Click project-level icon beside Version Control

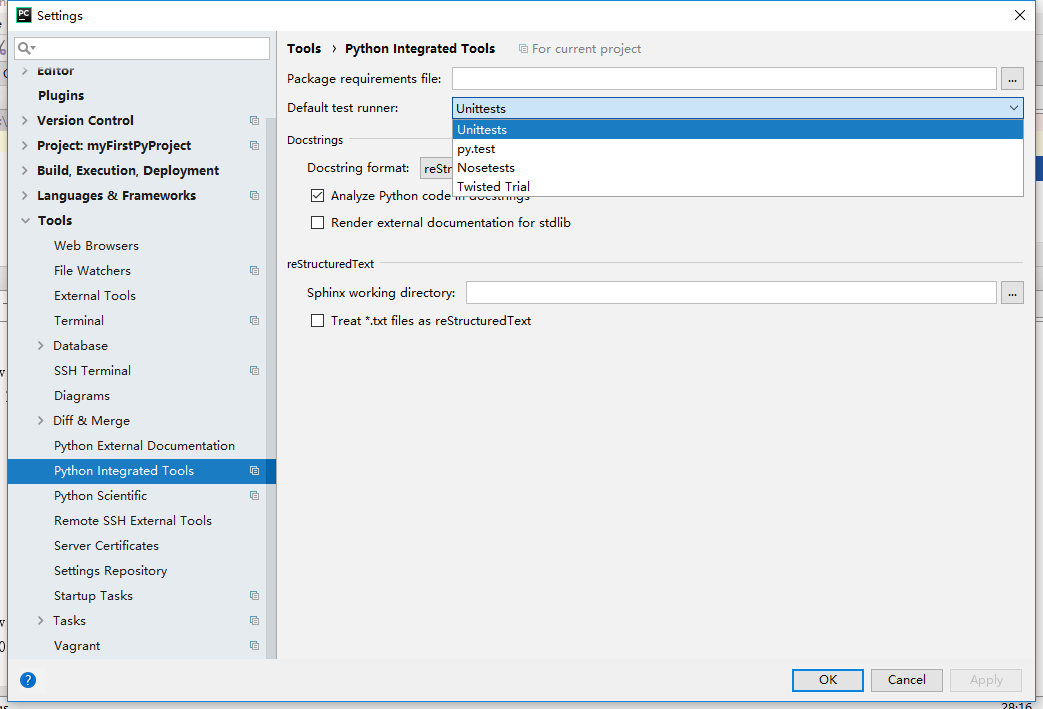click(x=254, y=121)
